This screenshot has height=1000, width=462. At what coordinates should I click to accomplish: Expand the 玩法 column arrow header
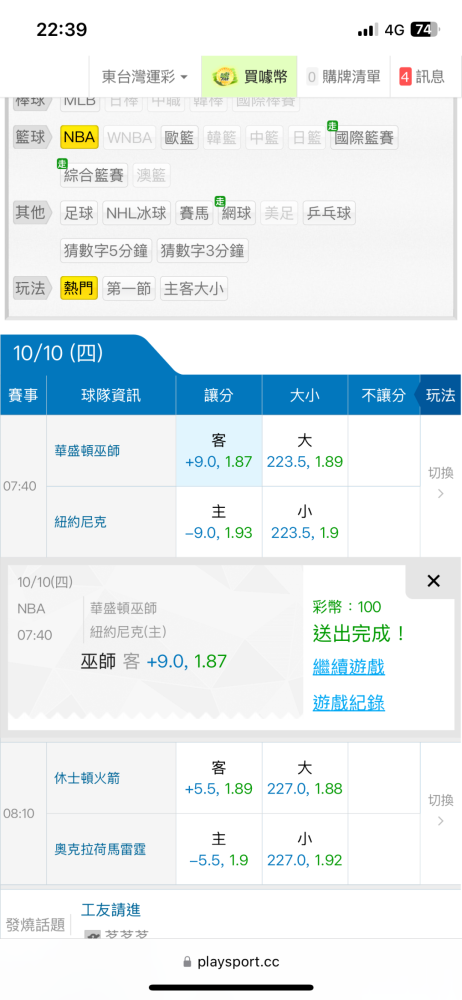click(438, 395)
